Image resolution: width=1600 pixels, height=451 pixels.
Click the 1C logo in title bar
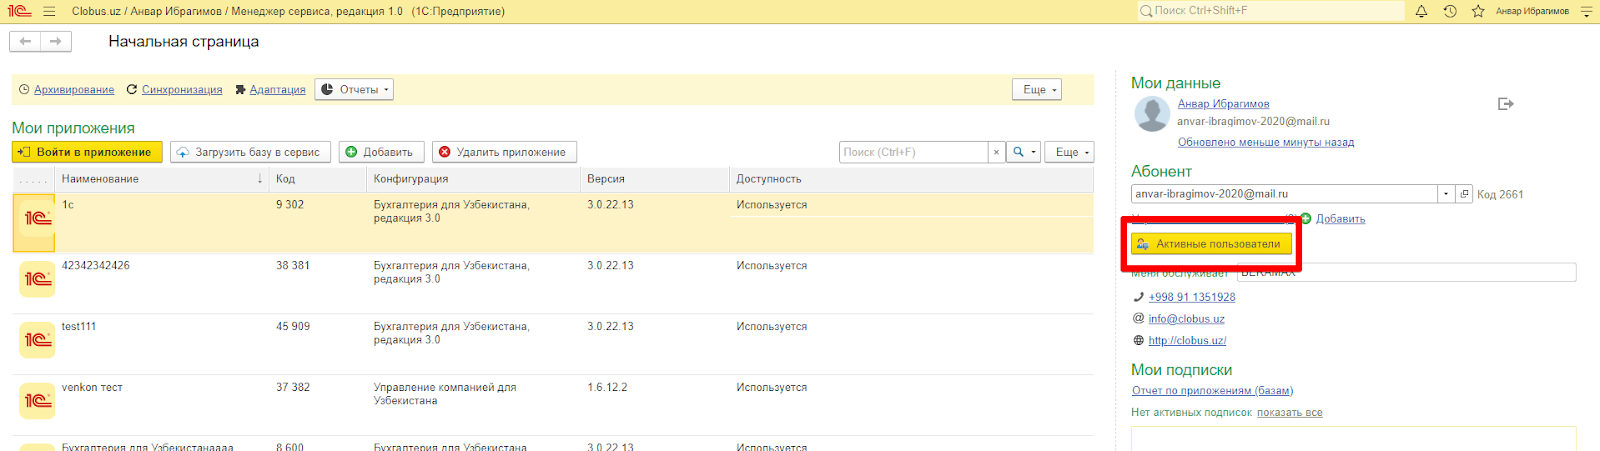(x=18, y=12)
